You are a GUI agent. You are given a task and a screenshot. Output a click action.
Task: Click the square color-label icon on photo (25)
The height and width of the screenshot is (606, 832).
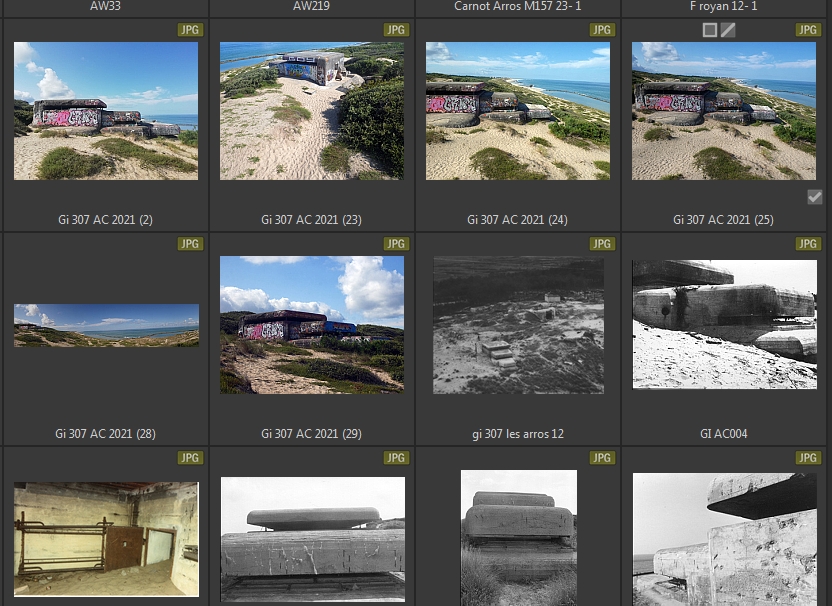point(710,30)
